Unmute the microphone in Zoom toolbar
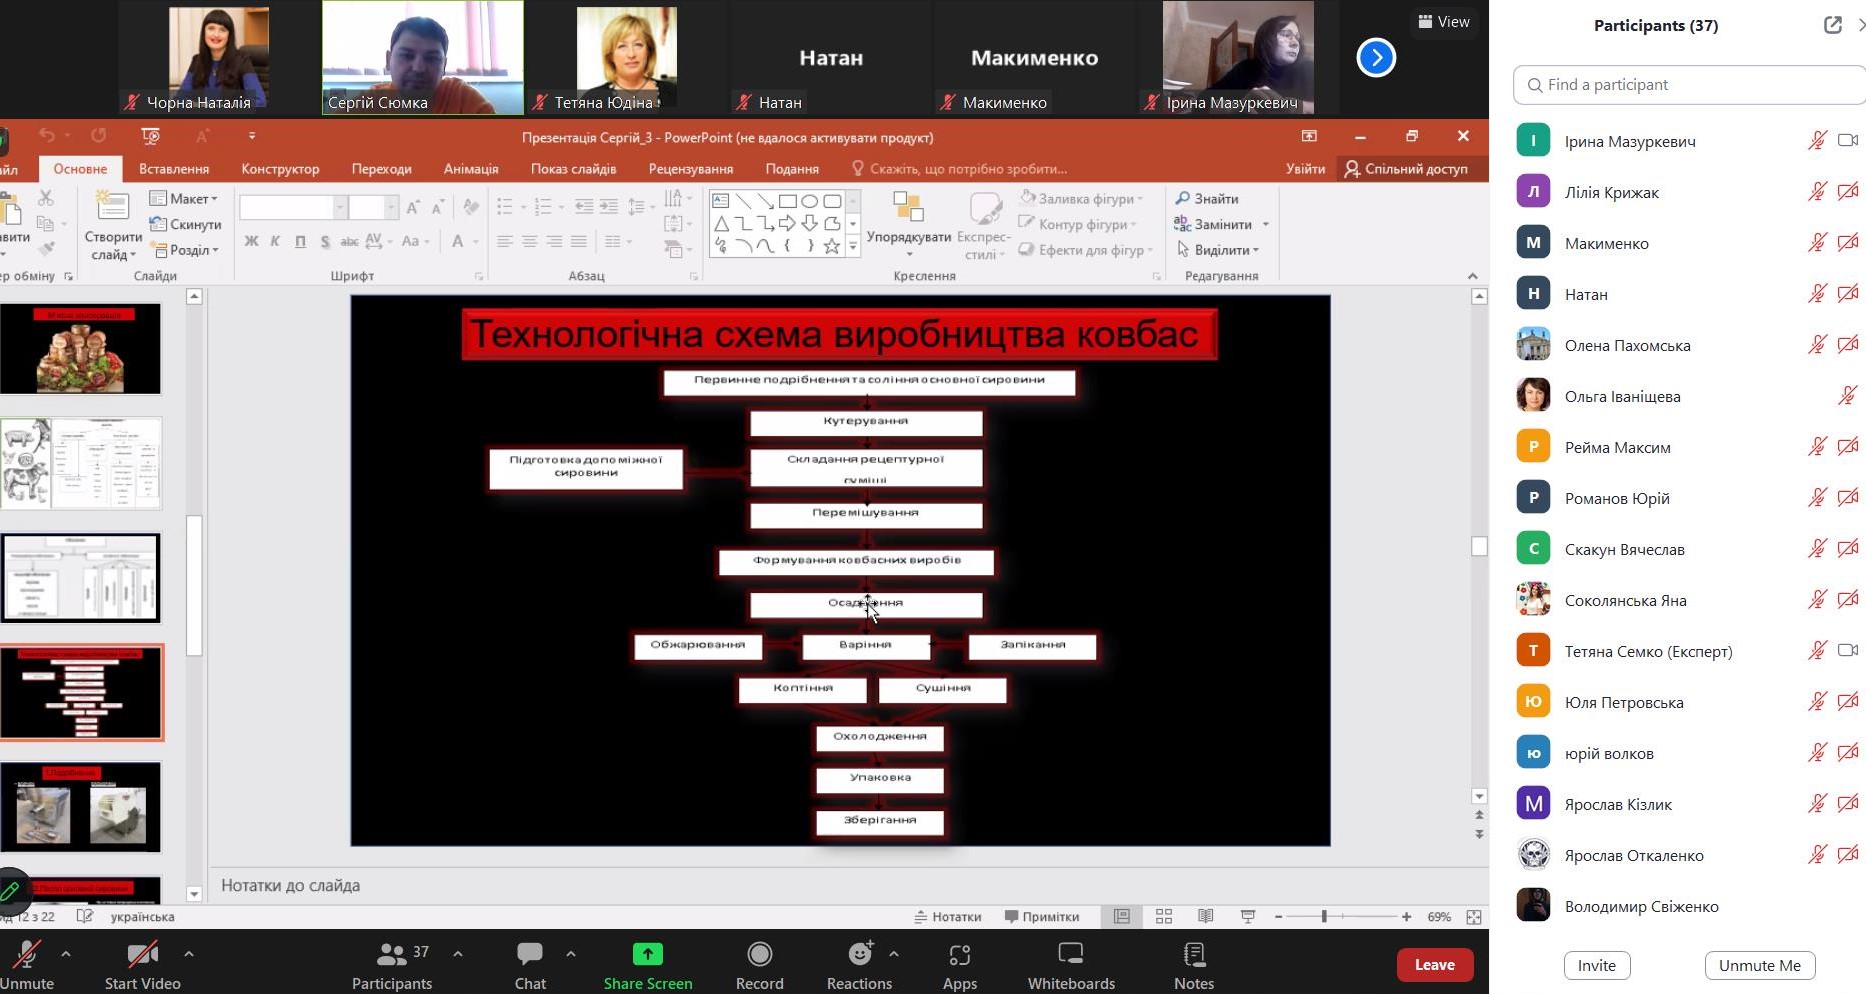 tap(26, 965)
